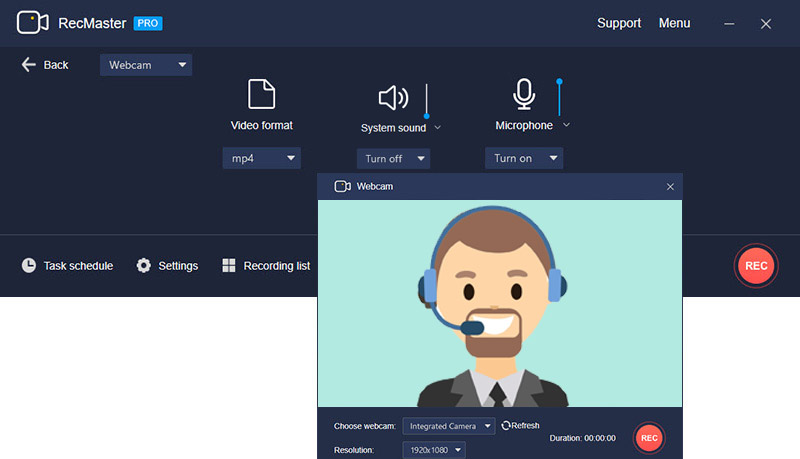
Task: Open the System sound Turn off dropdown
Action: click(x=393, y=159)
